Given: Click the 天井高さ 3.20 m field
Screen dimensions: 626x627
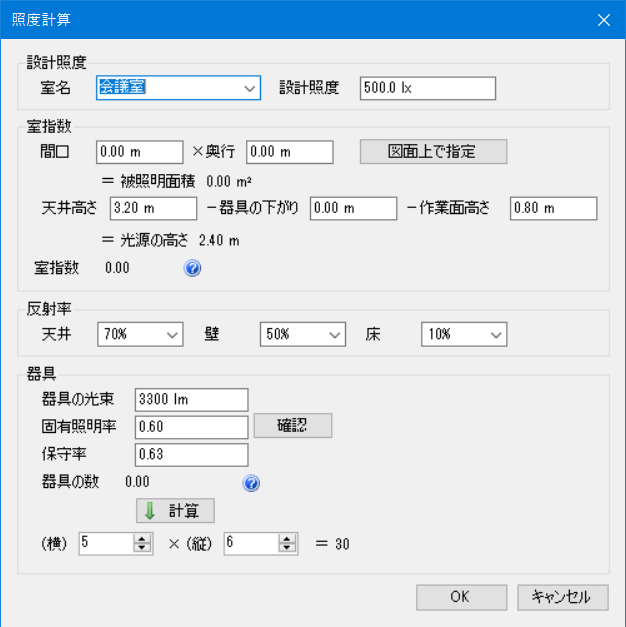Looking at the screenshot, I should [x=154, y=208].
